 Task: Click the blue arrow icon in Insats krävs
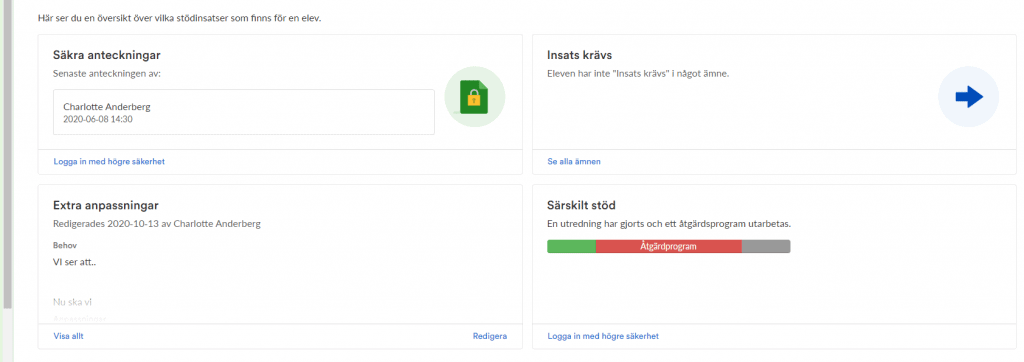tap(968, 97)
